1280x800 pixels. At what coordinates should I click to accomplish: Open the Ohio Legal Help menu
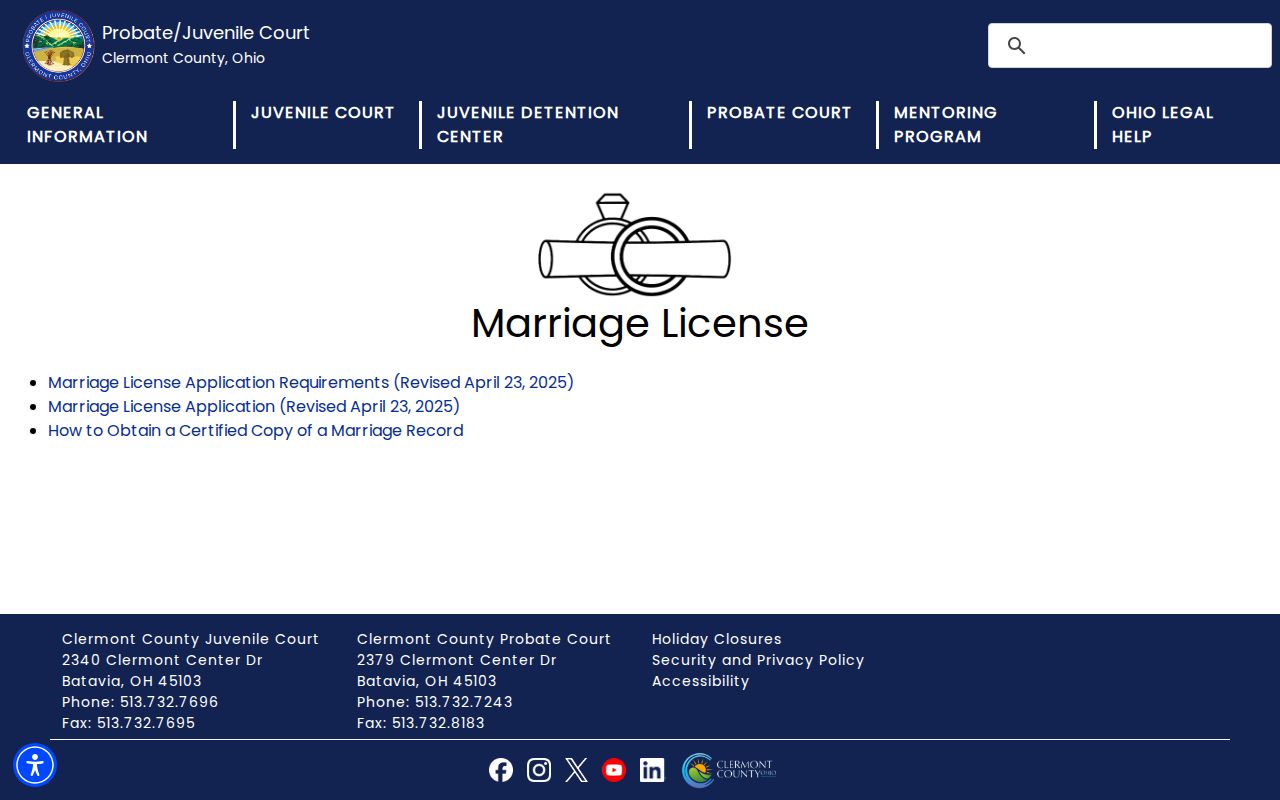click(x=1162, y=125)
